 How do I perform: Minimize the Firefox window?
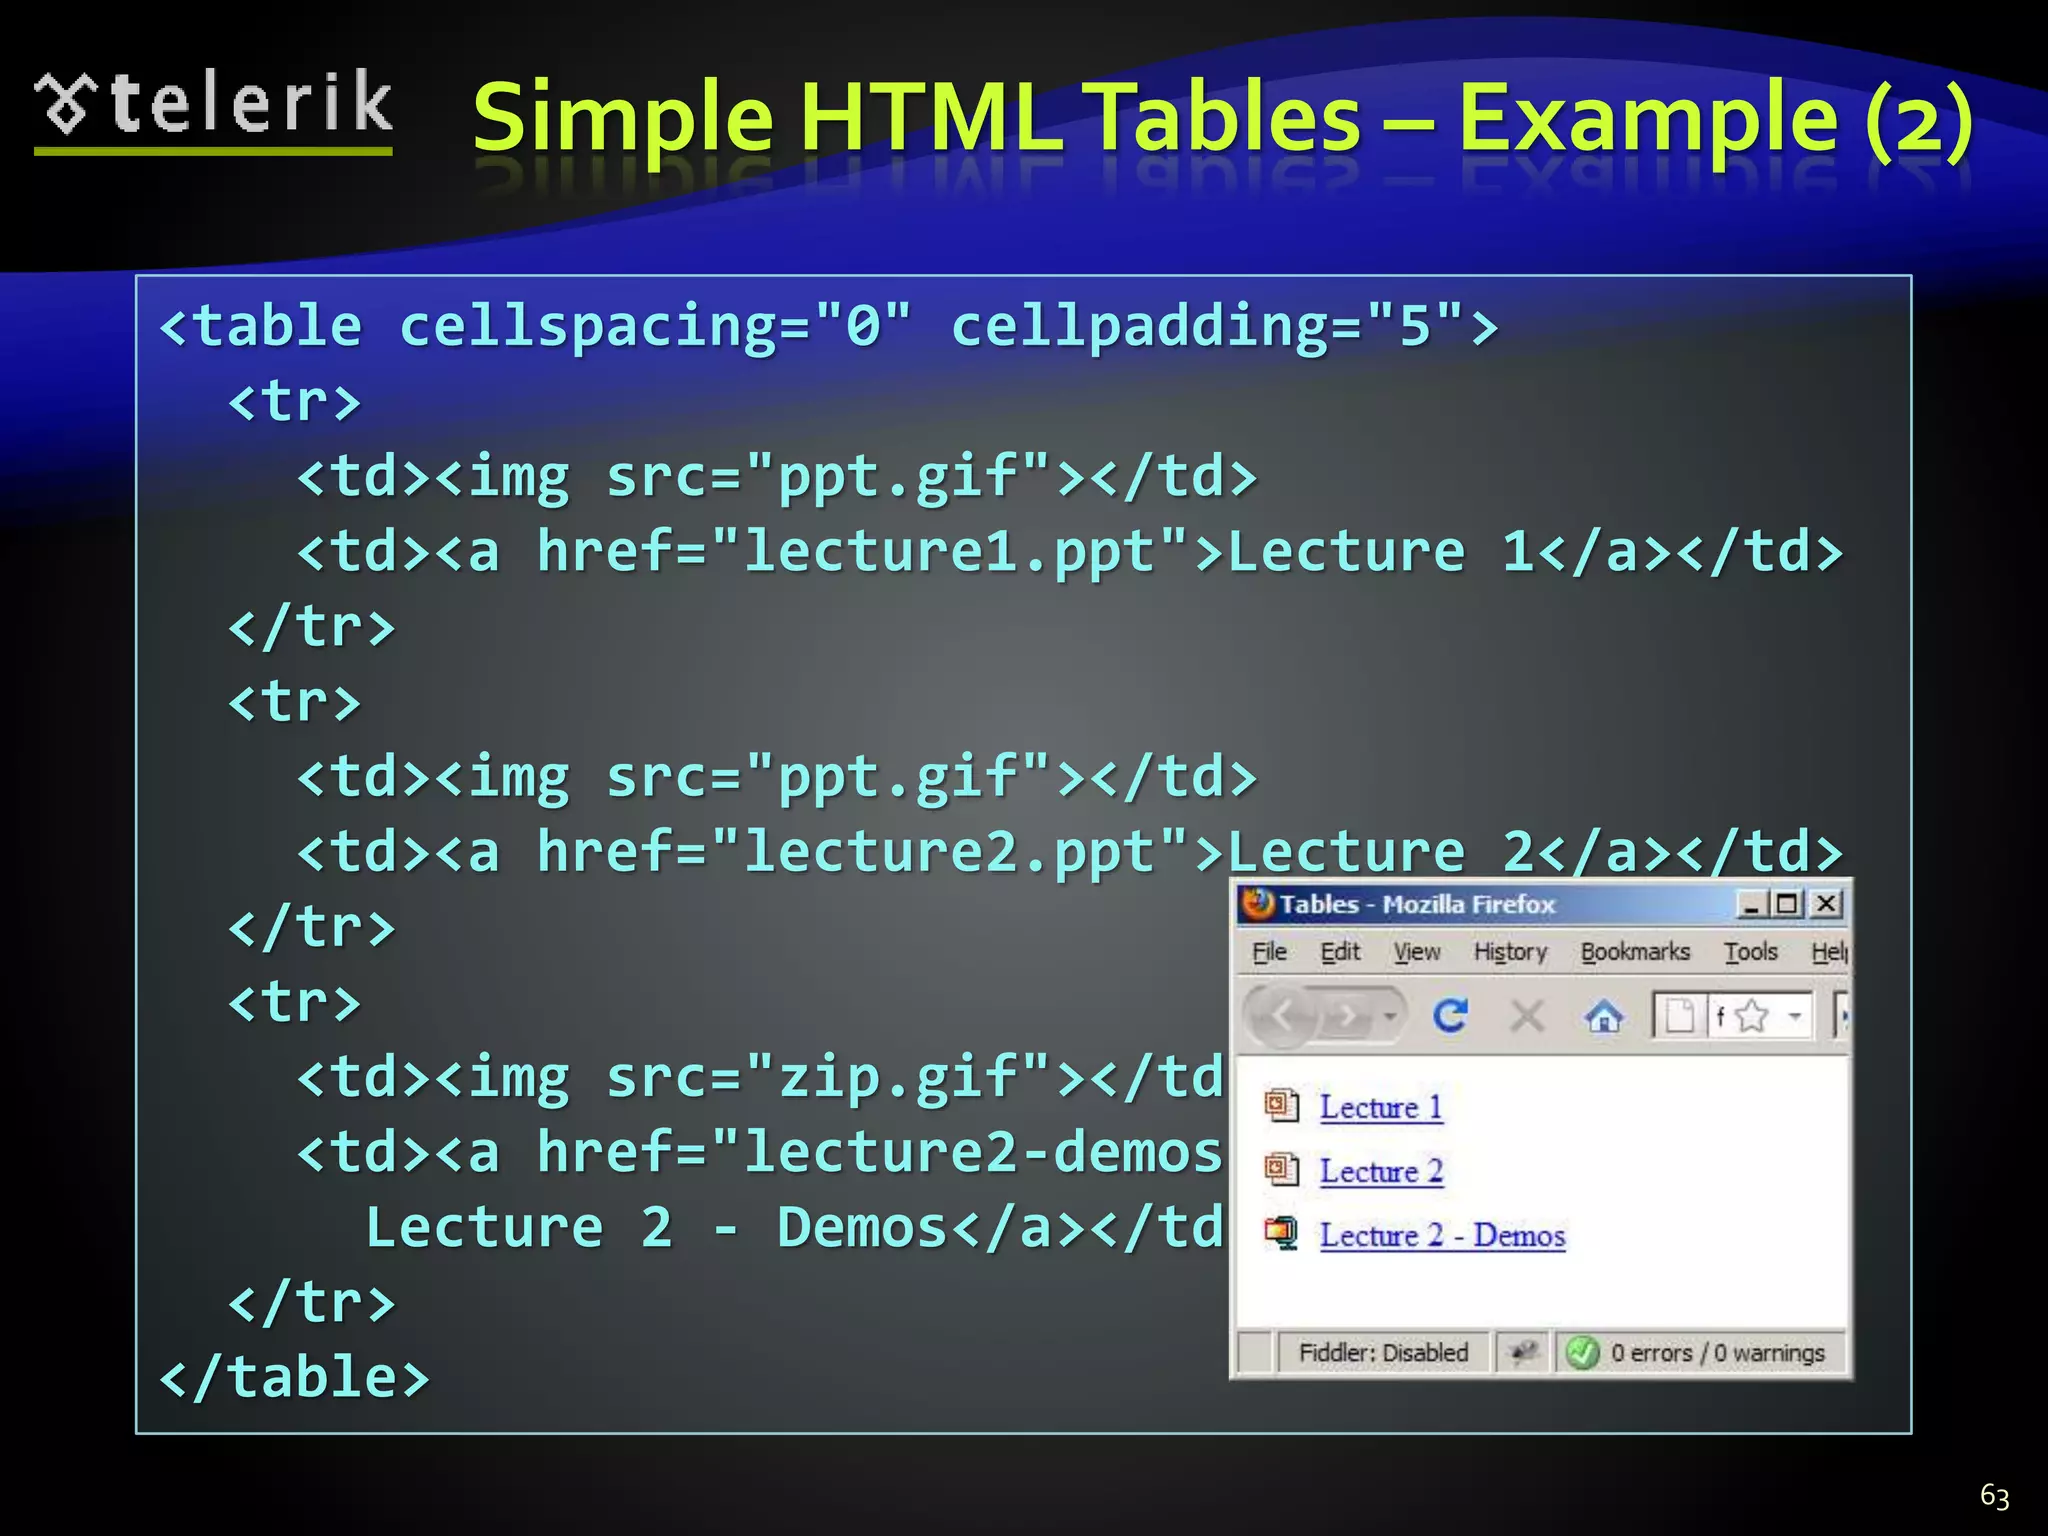click(1750, 904)
